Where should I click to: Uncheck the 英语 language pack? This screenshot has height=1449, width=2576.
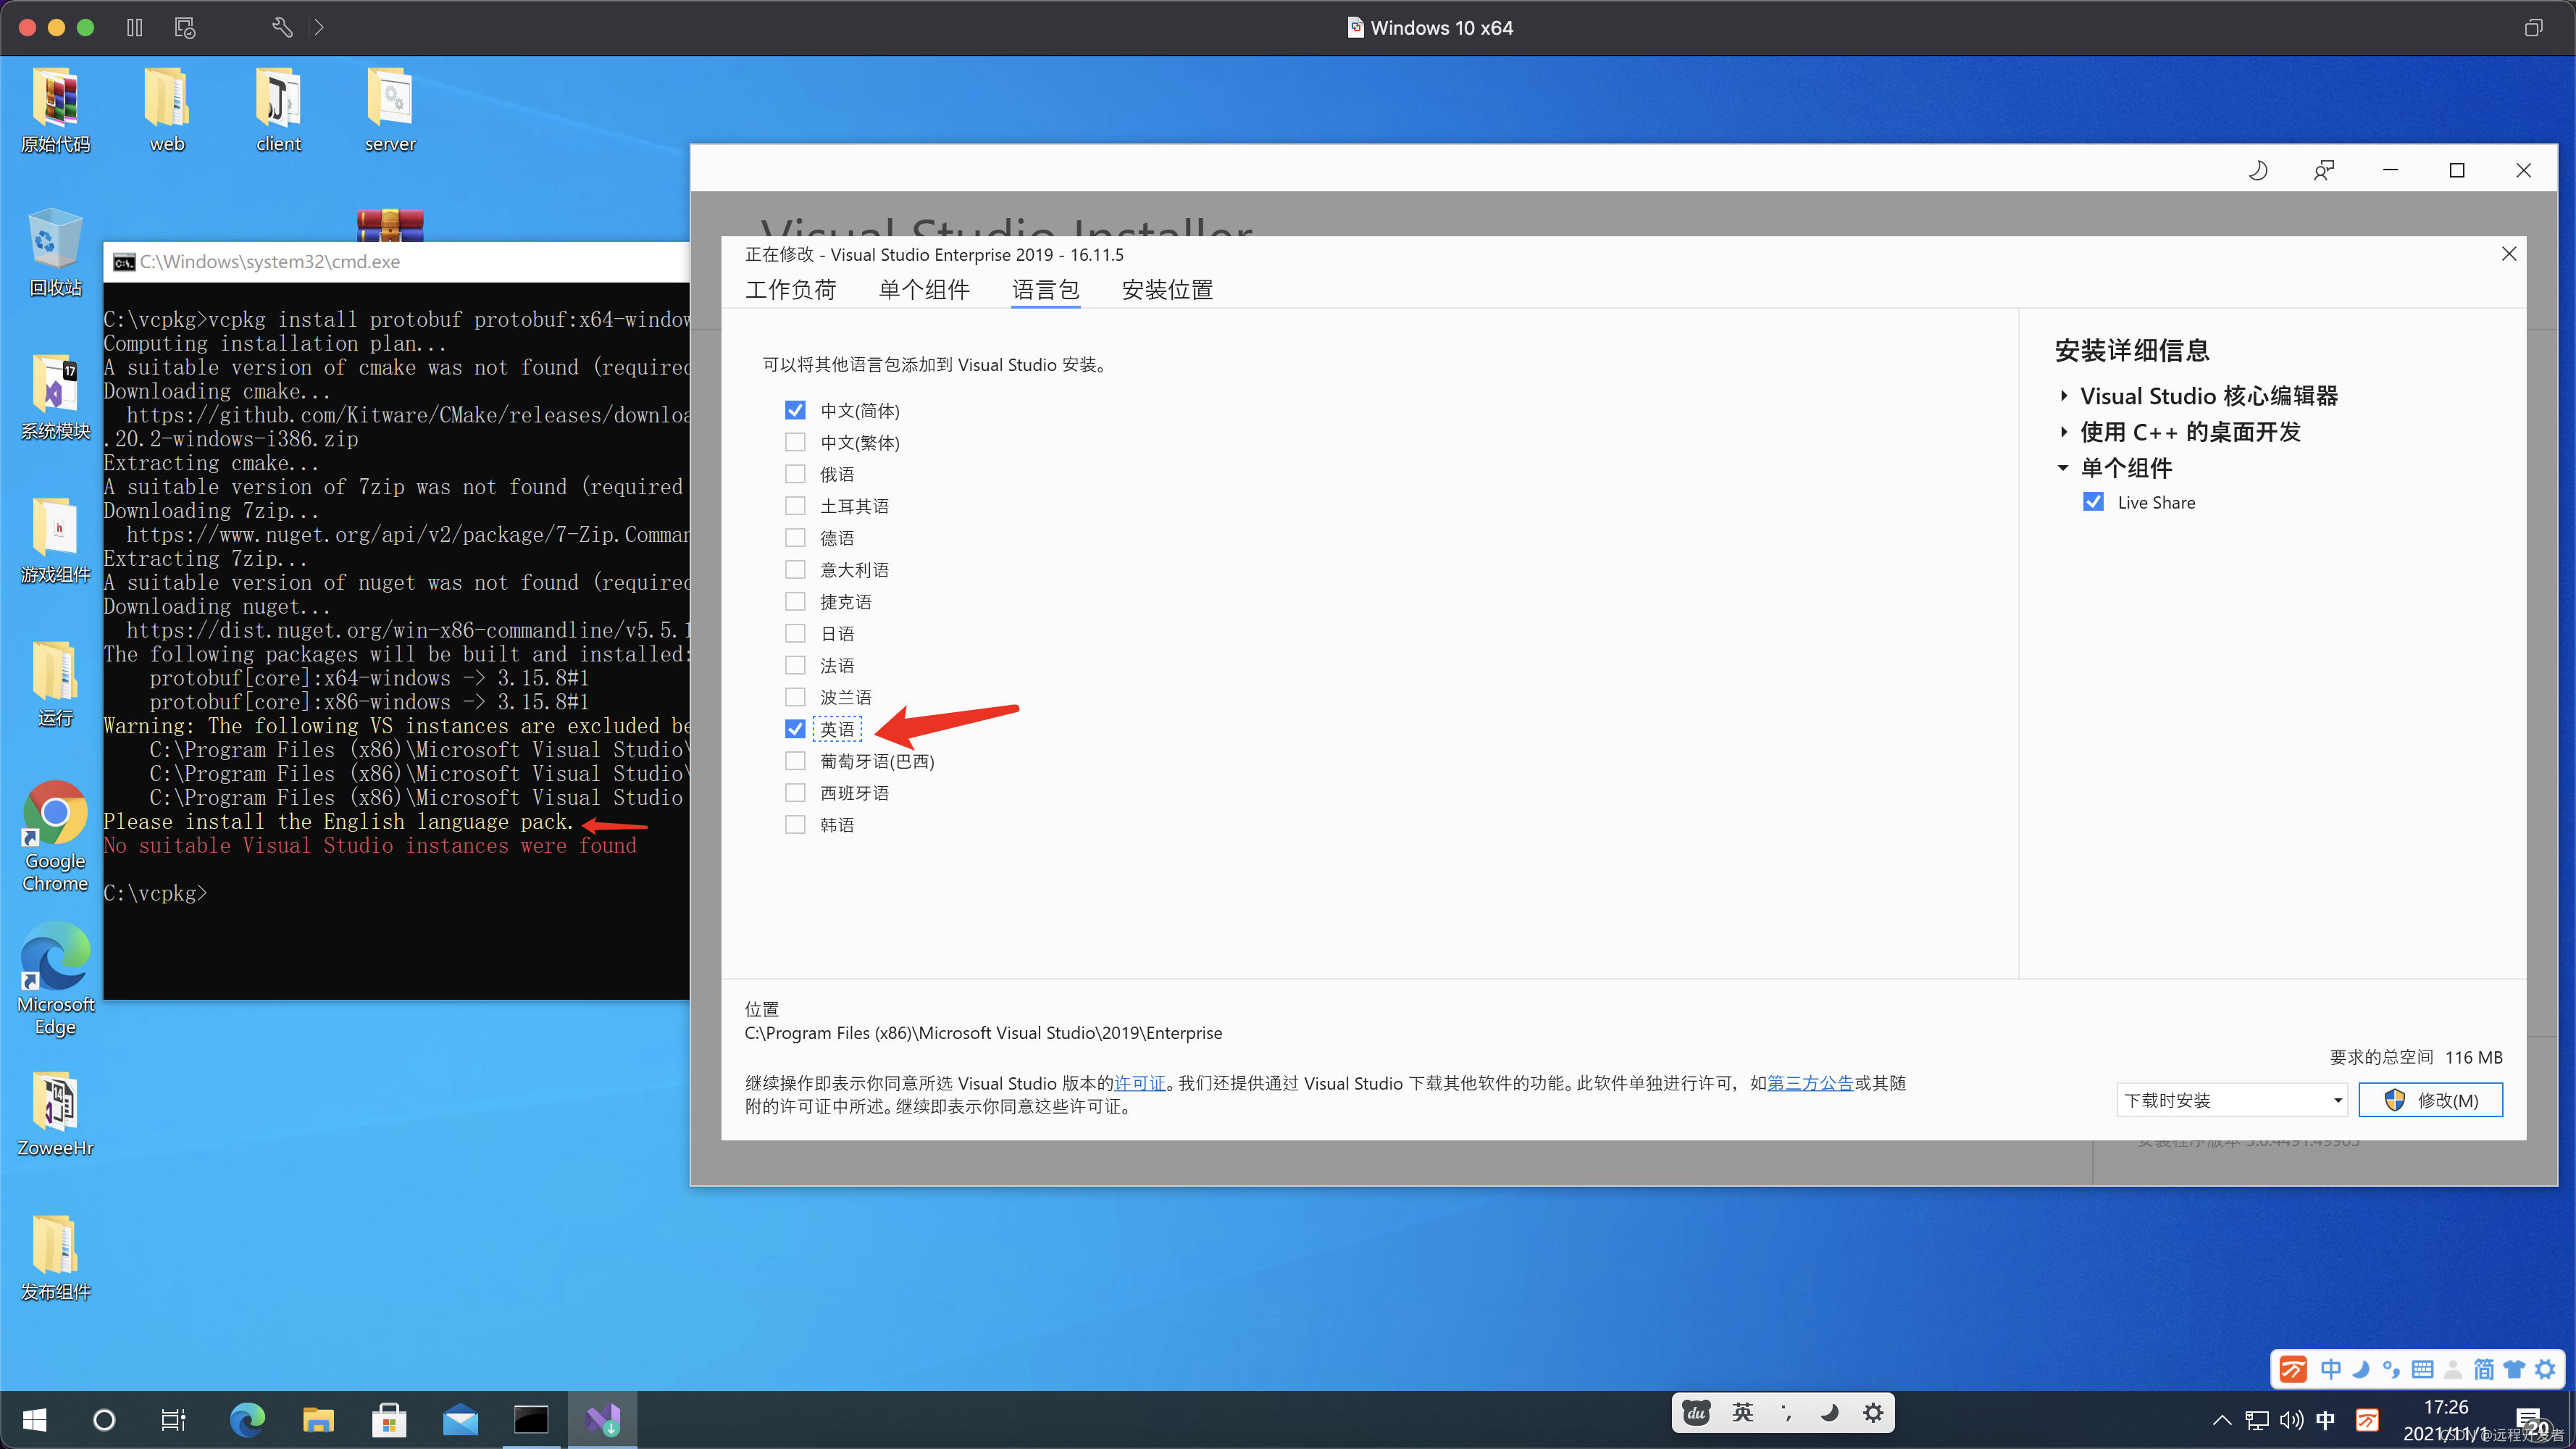pyautogui.click(x=795, y=729)
